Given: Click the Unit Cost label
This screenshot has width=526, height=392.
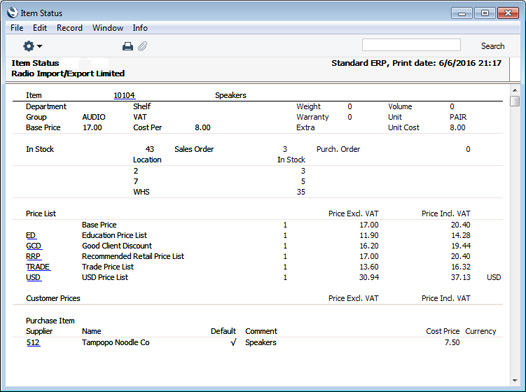Looking at the screenshot, I should pos(404,127).
